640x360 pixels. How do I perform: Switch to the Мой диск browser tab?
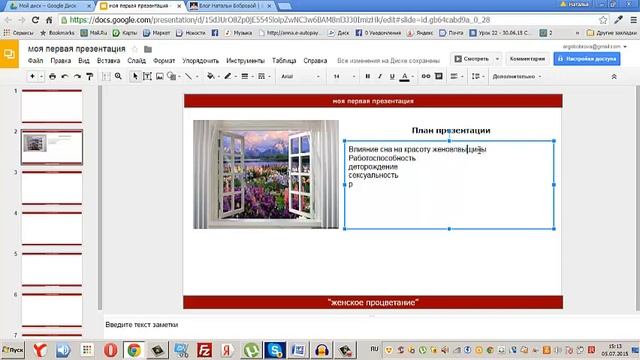(x=50, y=6)
